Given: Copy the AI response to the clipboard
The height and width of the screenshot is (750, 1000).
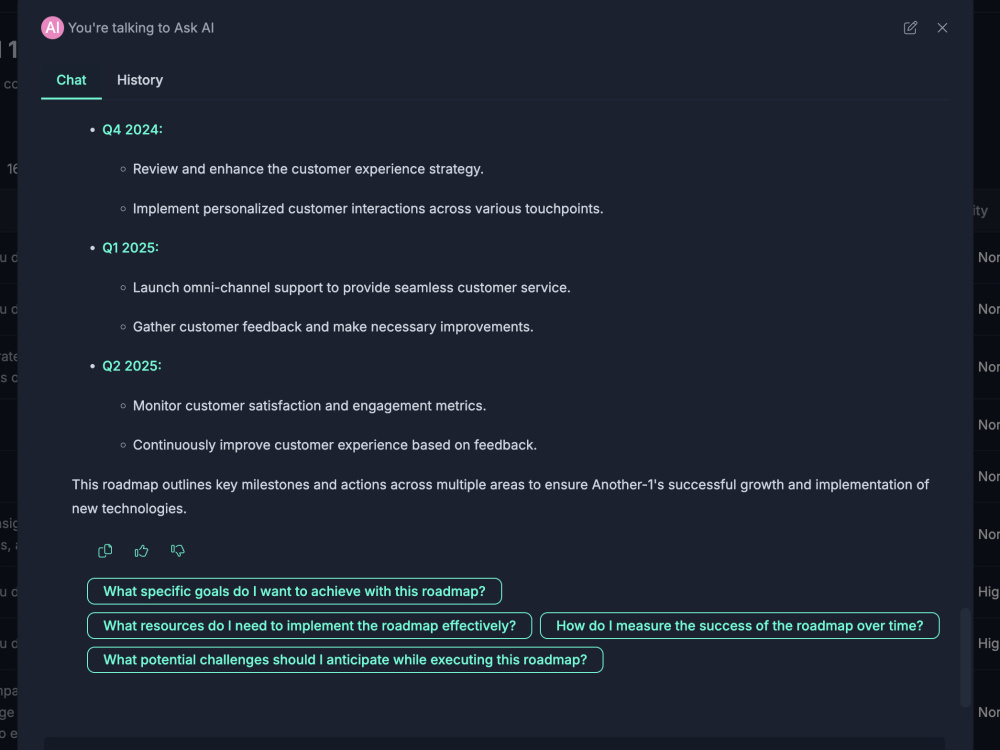Looking at the screenshot, I should pyautogui.click(x=105, y=550).
